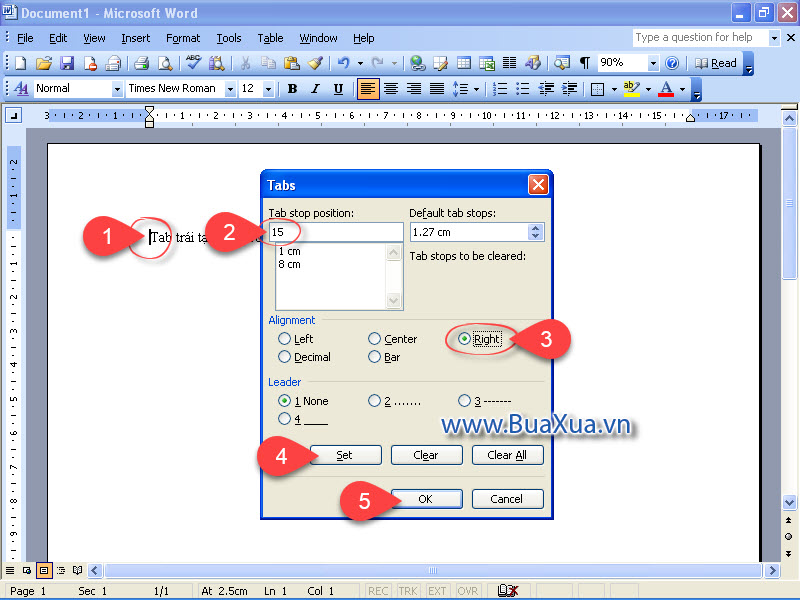The width and height of the screenshot is (800, 600).
Task: Click the Numbering list icon
Action: 500,89
